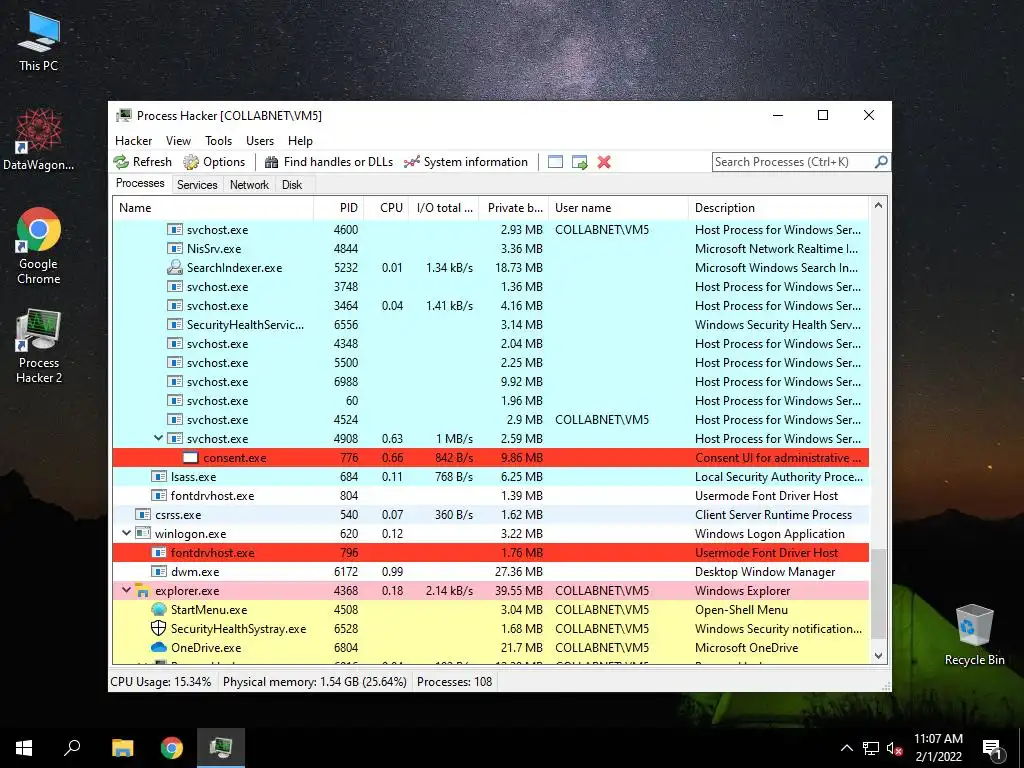The image size is (1024, 768).
Task: Open the Users menu
Action: (x=260, y=141)
